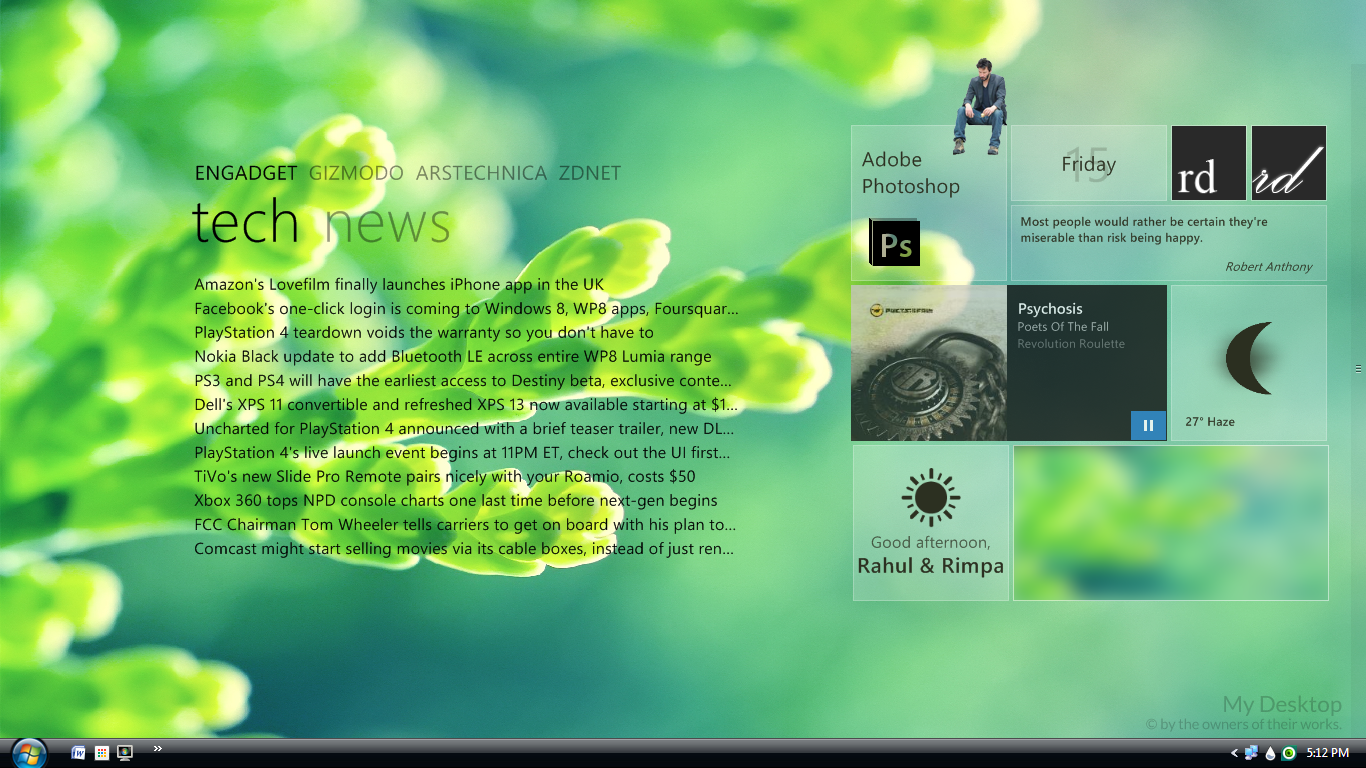Switch to the GIZMODO news tab
This screenshot has width=1366, height=768.
pyautogui.click(x=356, y=173)
